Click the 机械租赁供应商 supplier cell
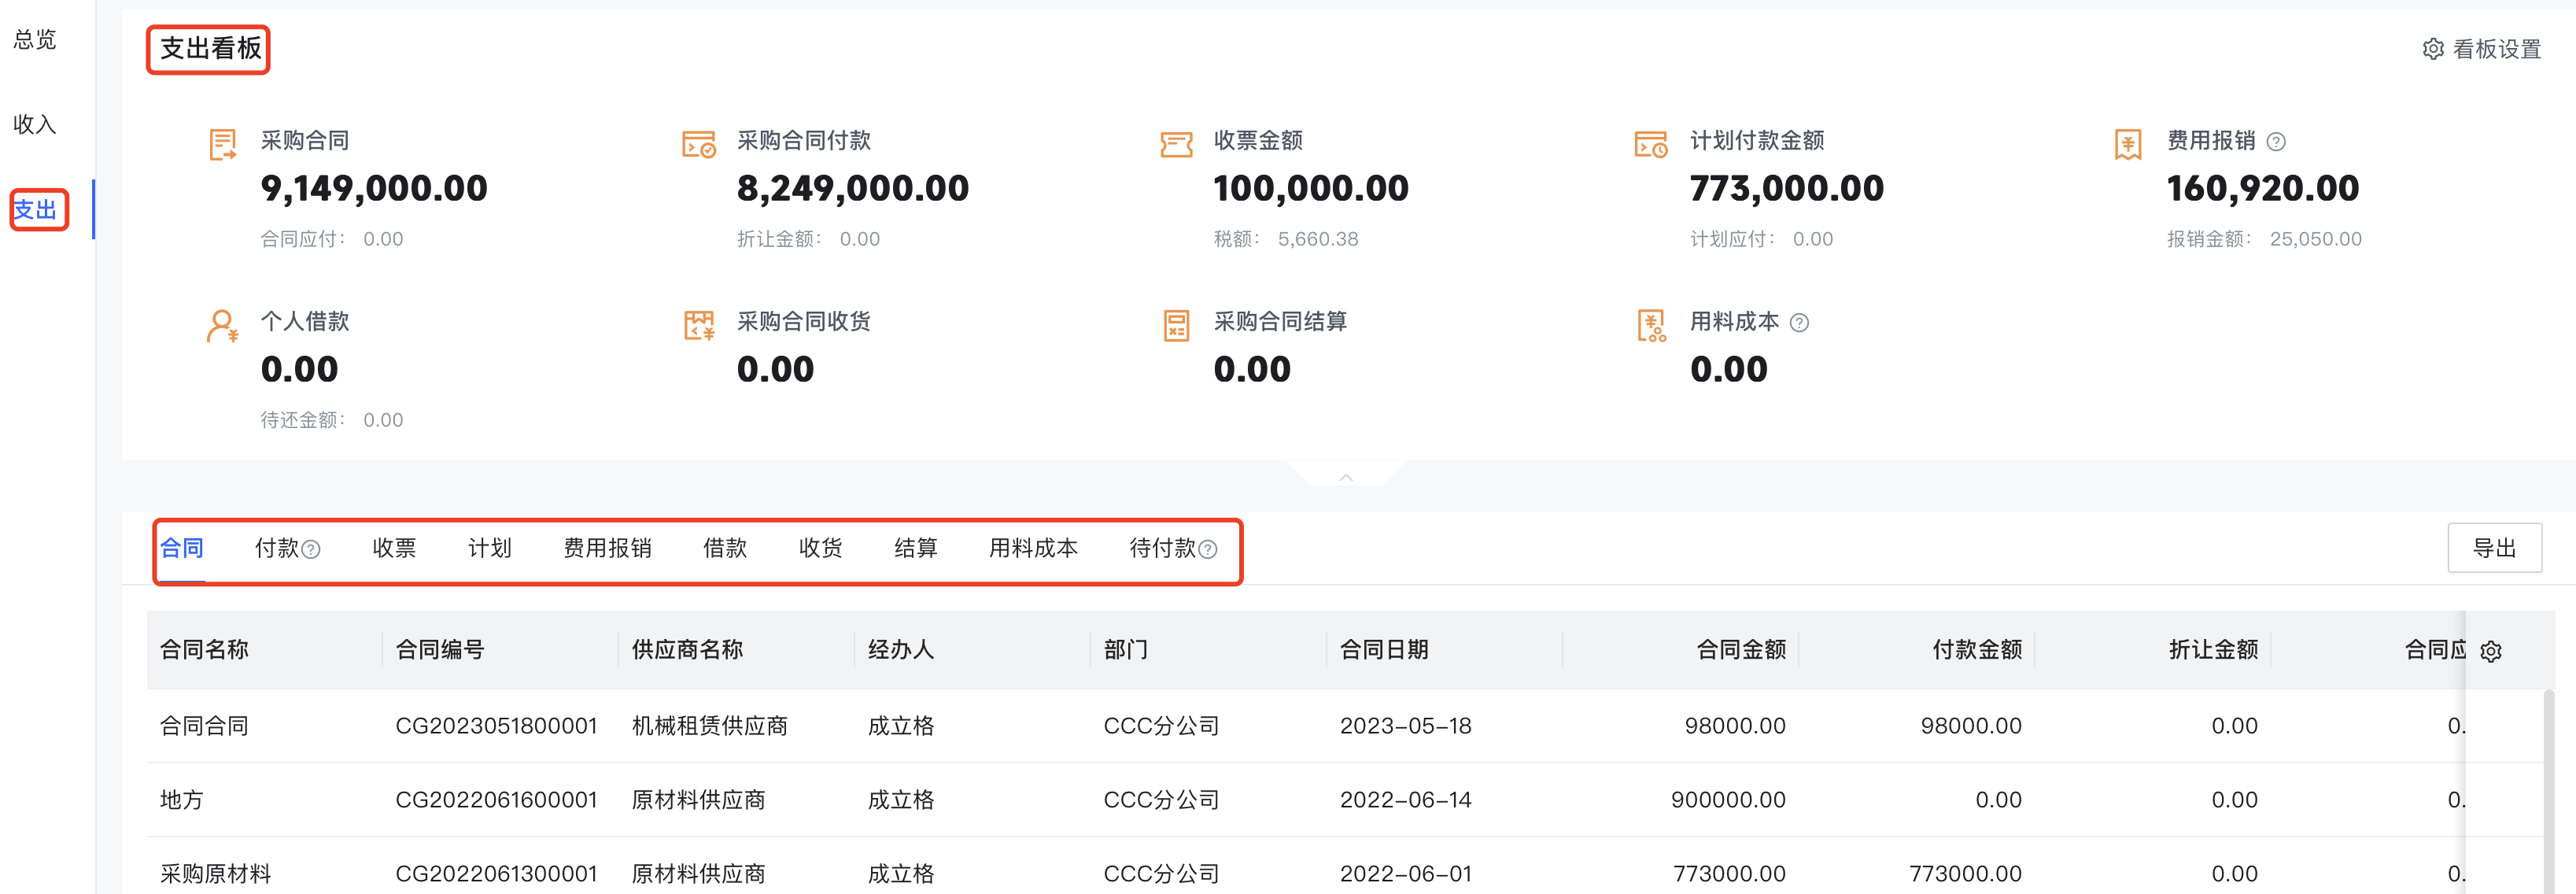The width and height of the screenshot is (2576, 894). [710, 726]
